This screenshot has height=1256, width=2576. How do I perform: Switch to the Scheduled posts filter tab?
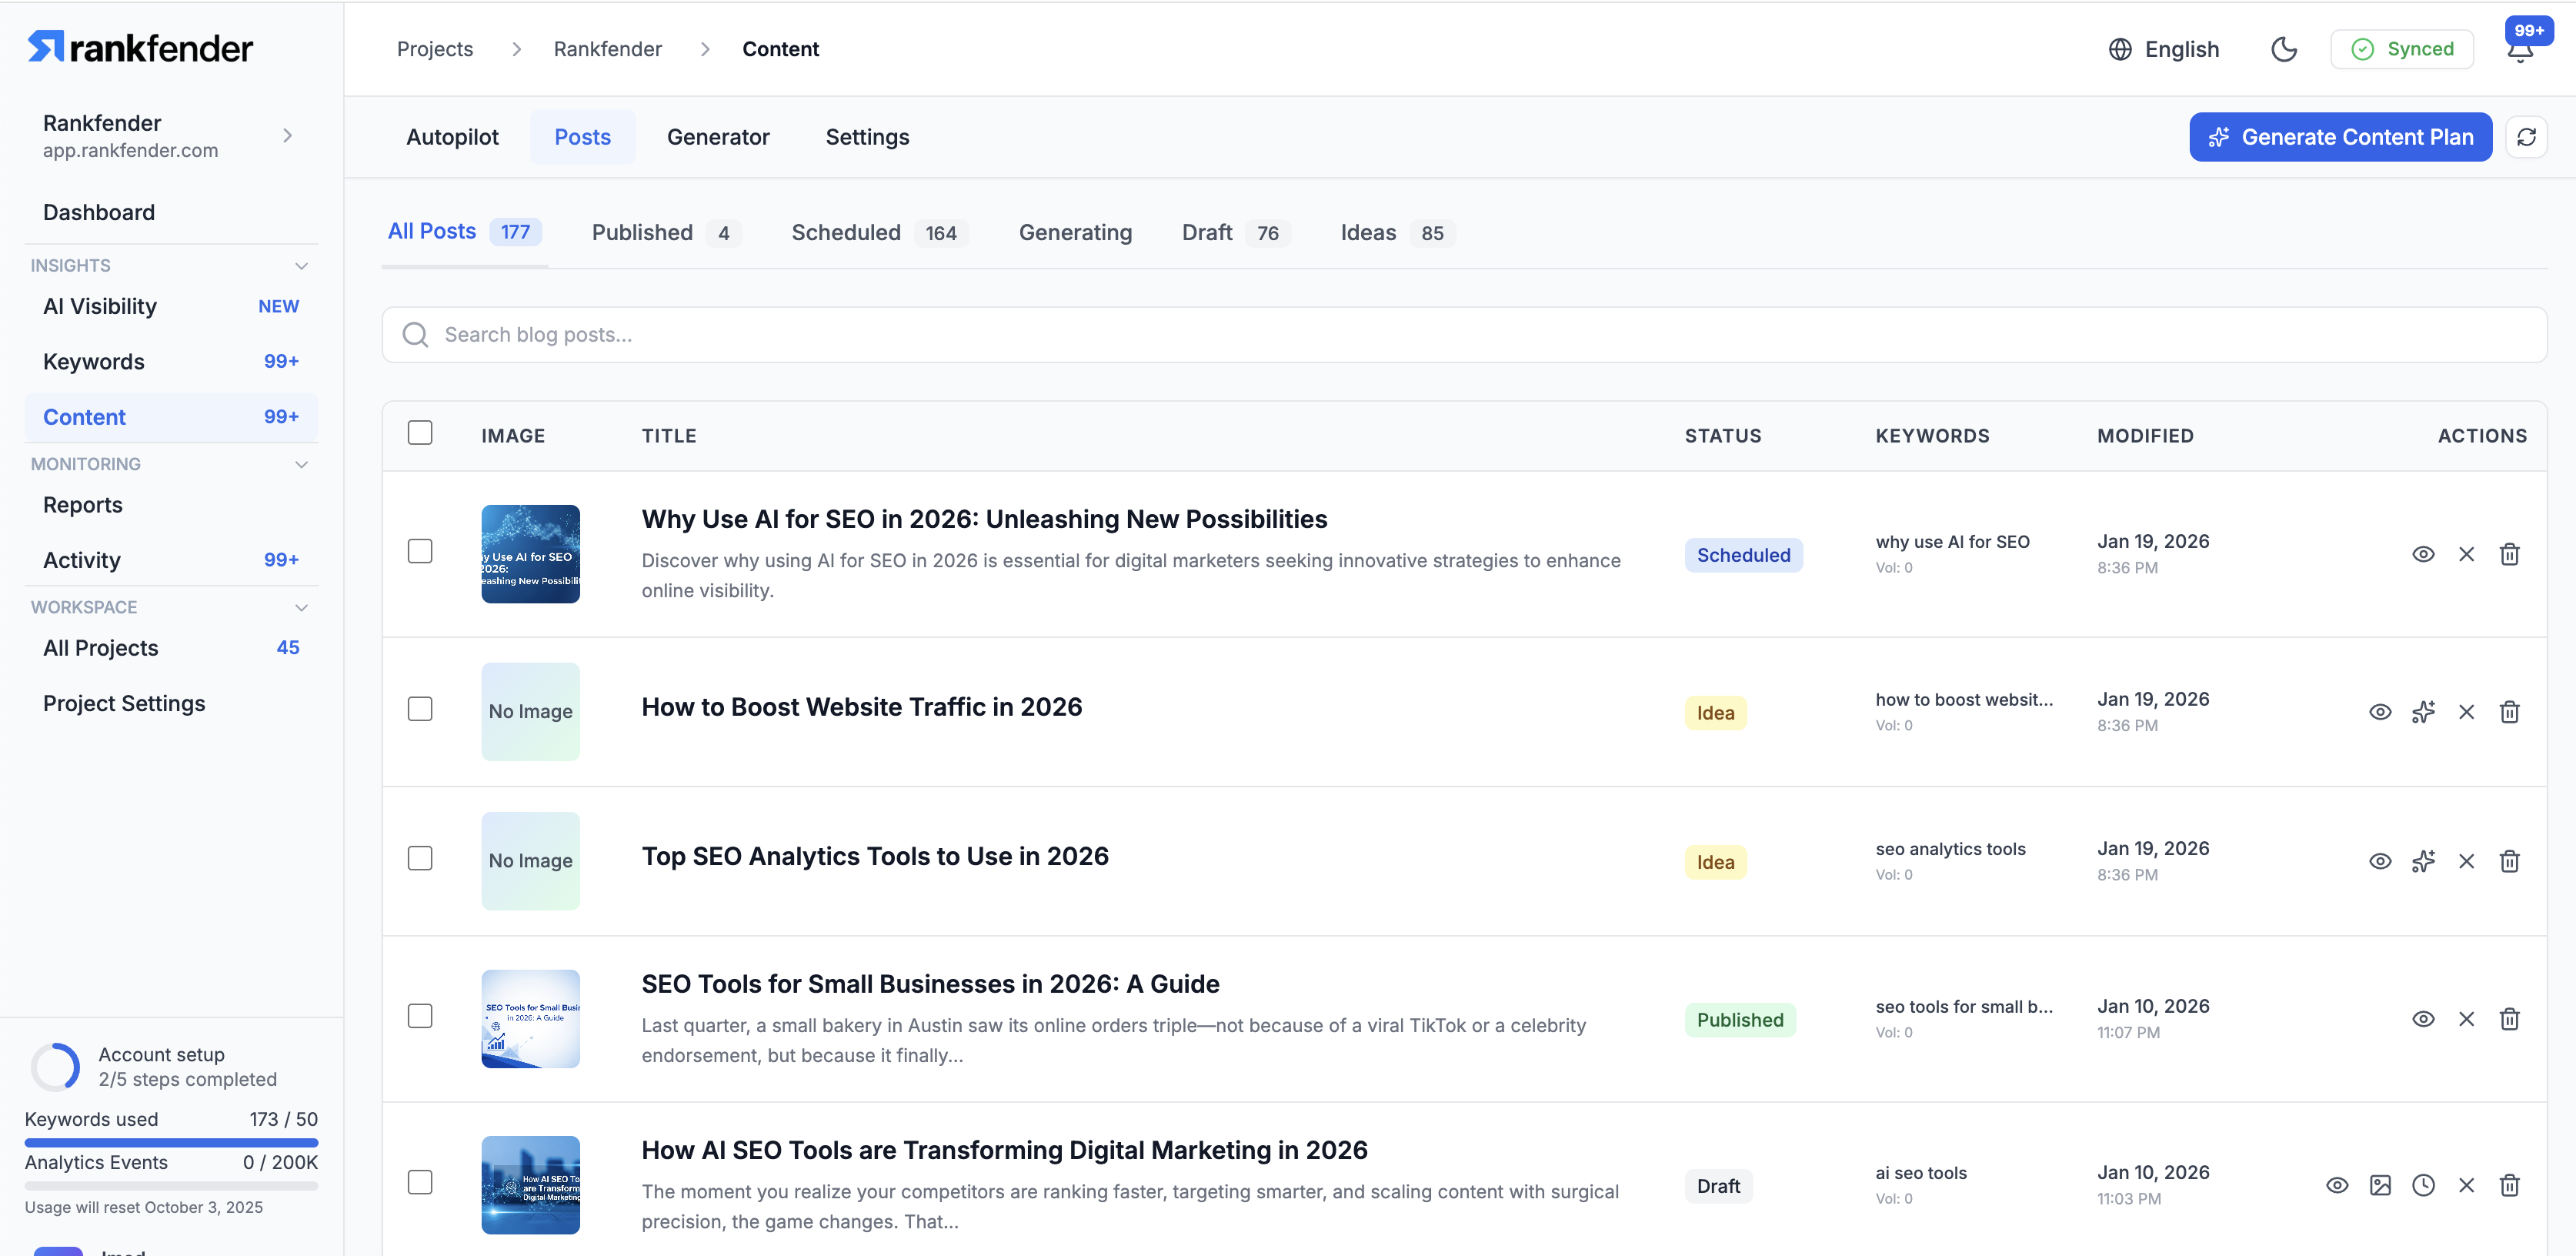click(x=846, y=232)
